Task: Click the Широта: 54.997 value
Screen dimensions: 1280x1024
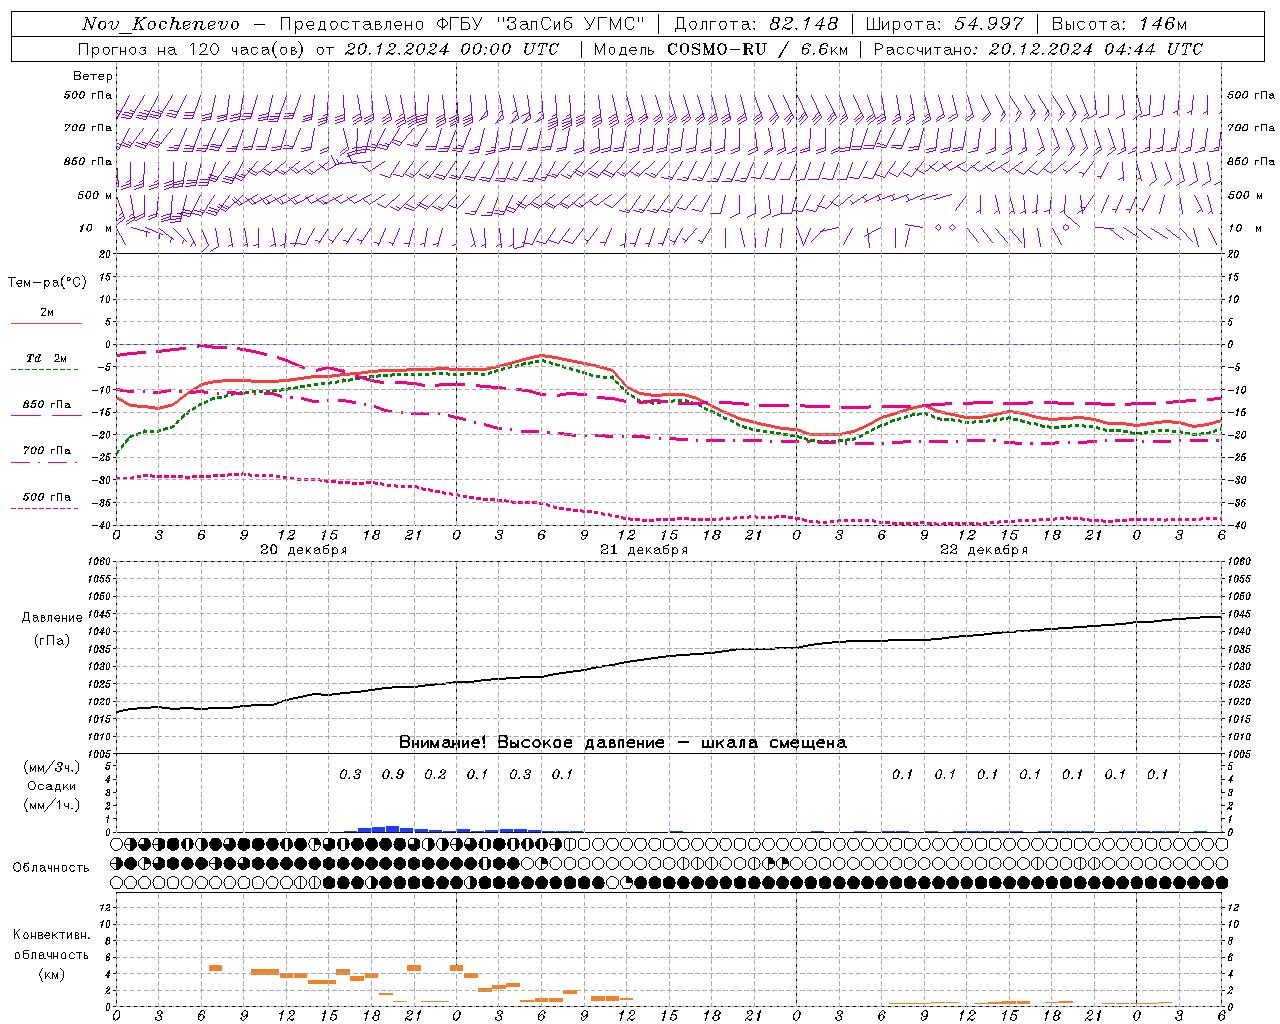Action: (x=945, y=24)
